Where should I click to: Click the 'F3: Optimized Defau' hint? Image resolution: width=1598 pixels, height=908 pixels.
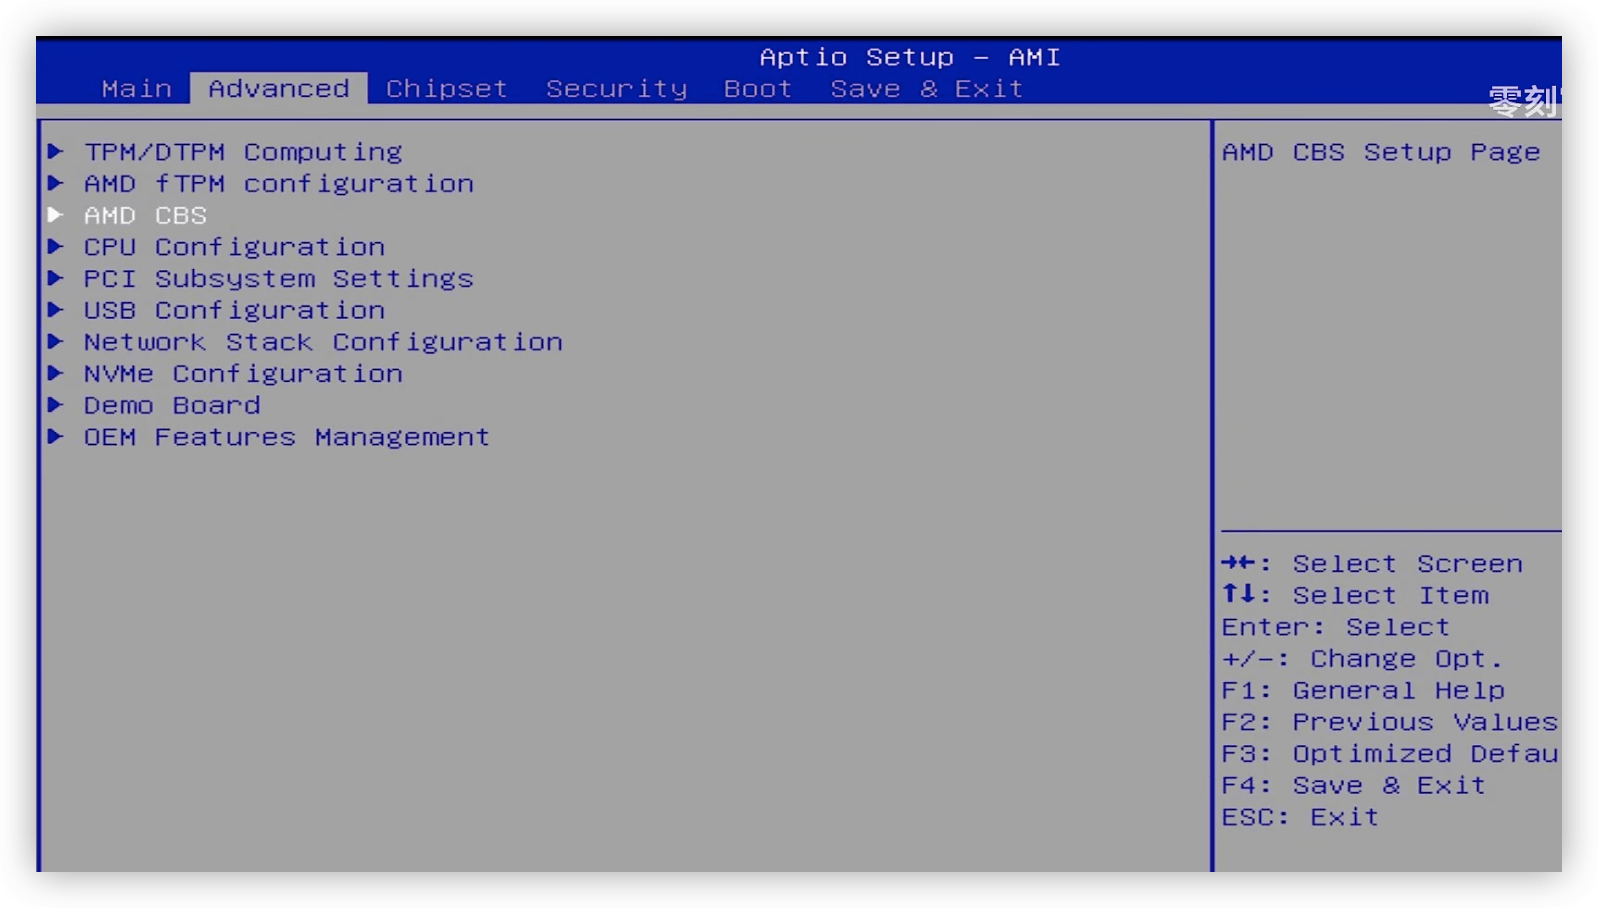coord(1390,754)
